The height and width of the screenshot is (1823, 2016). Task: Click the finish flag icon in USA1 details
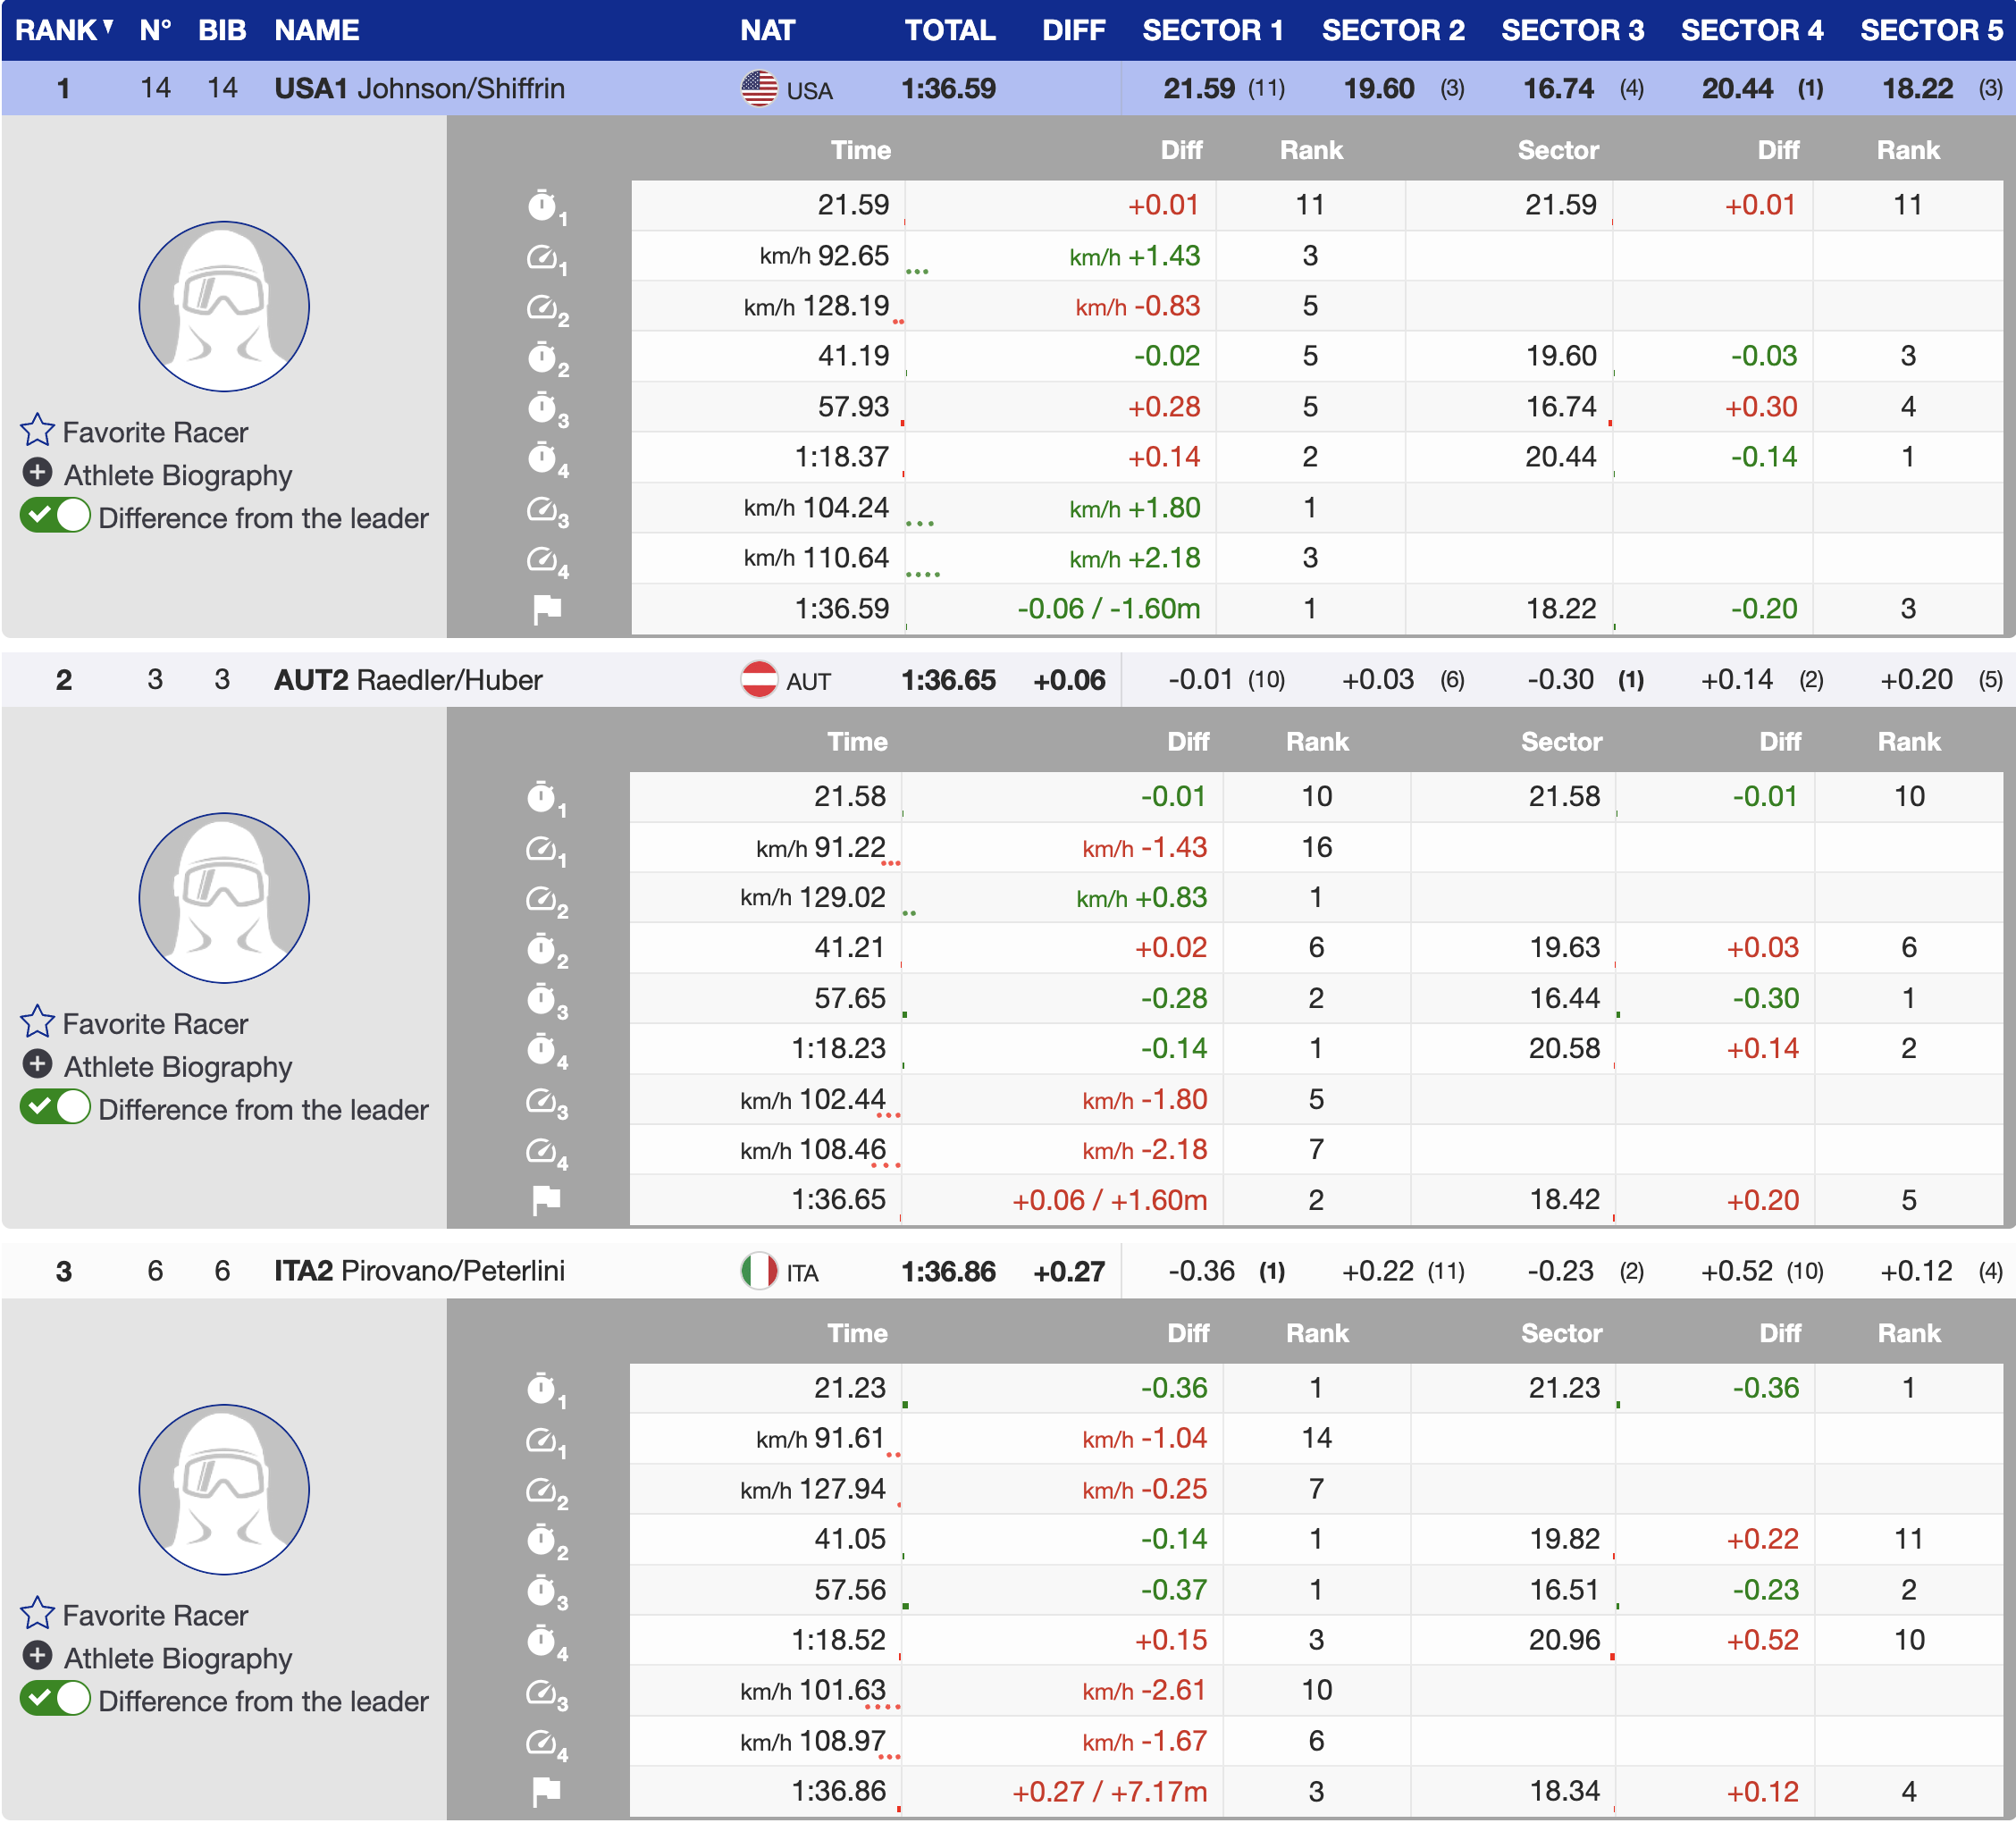(x=546, y=608)
